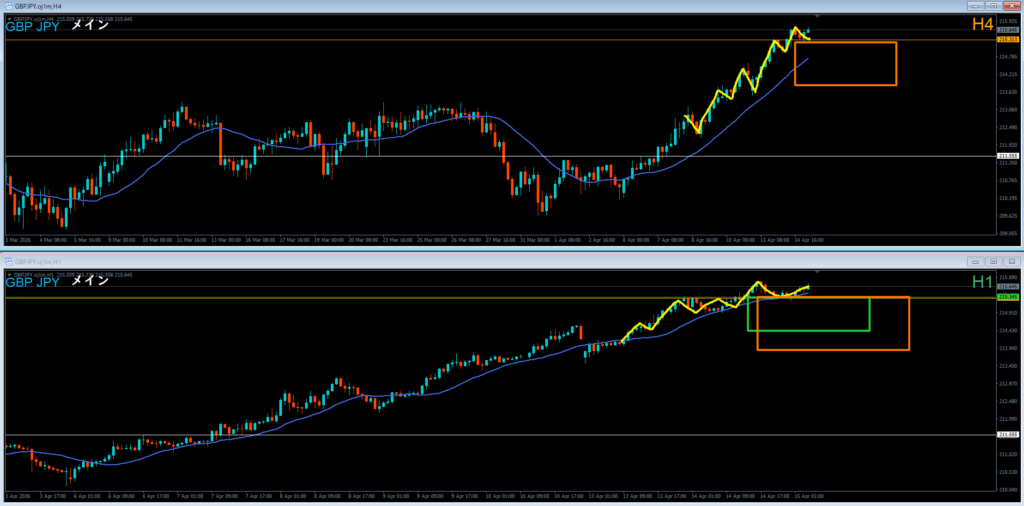Click the green 215.345 price label in H1
The height and width of the screenshot is (506, 1024).
point(1007,297)
